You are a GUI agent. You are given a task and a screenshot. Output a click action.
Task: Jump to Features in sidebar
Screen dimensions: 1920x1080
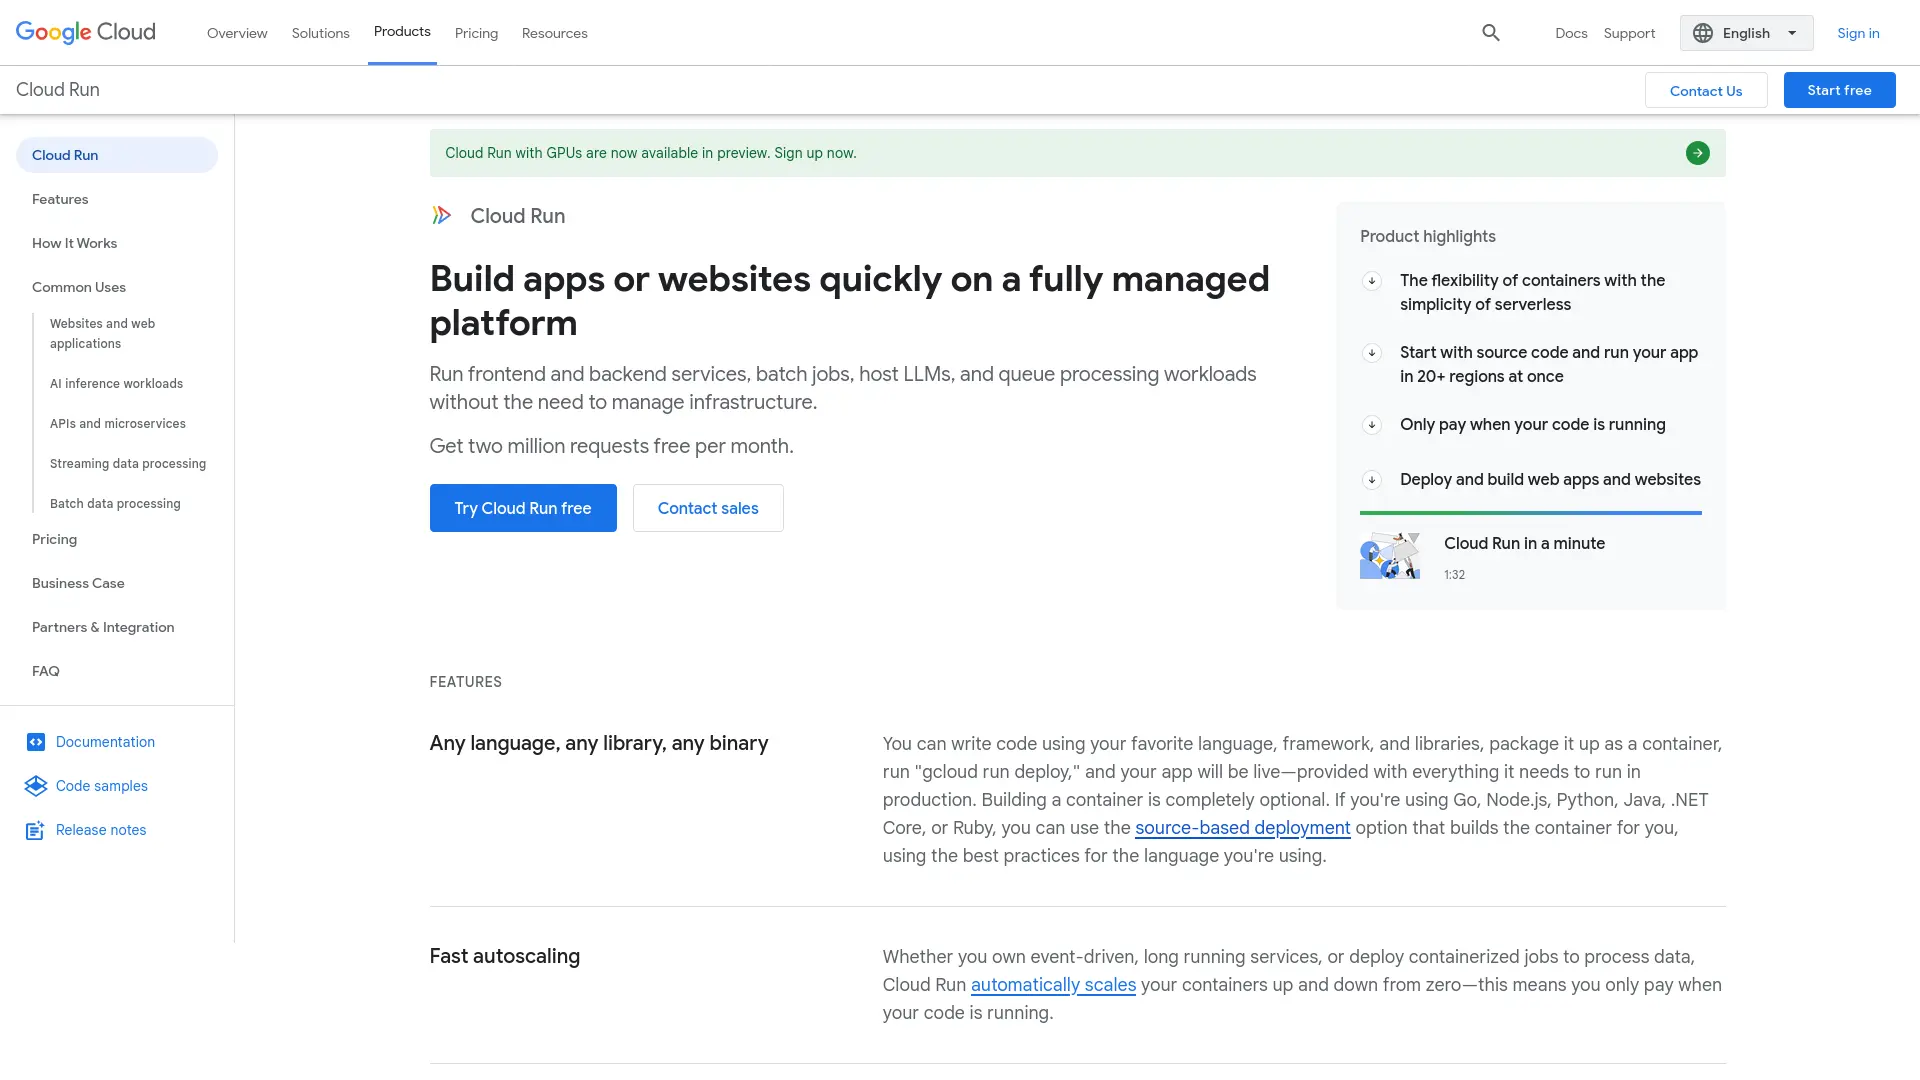click(x=60, y=199)
